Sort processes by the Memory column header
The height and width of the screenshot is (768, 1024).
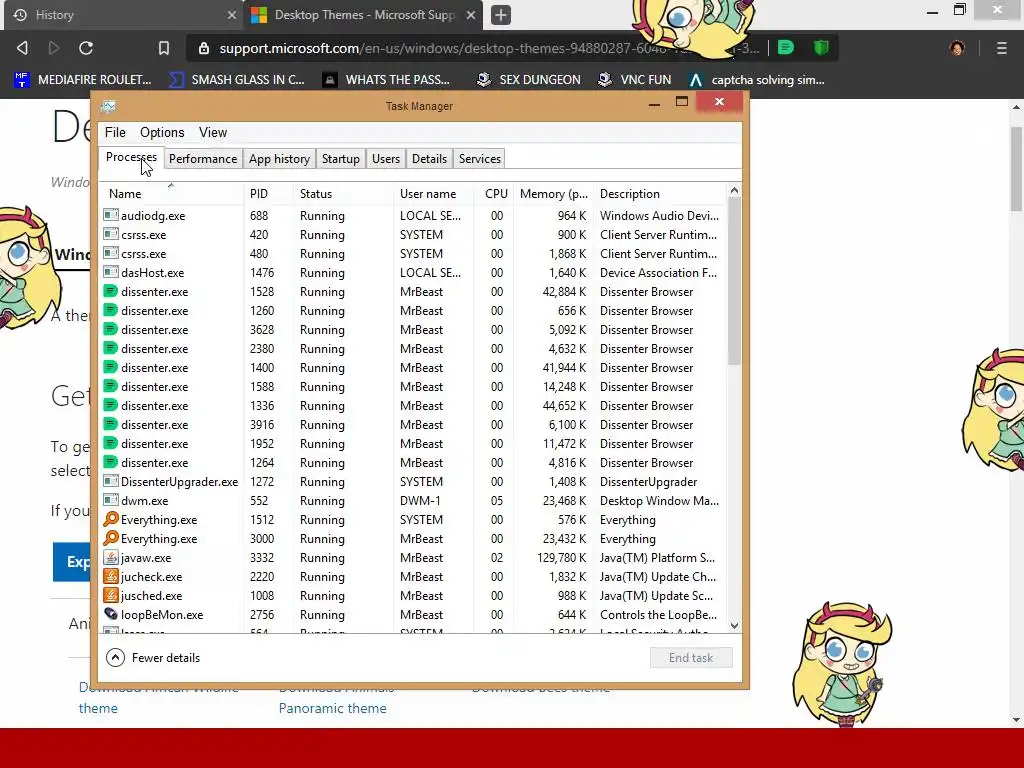[x=554, y=193]
